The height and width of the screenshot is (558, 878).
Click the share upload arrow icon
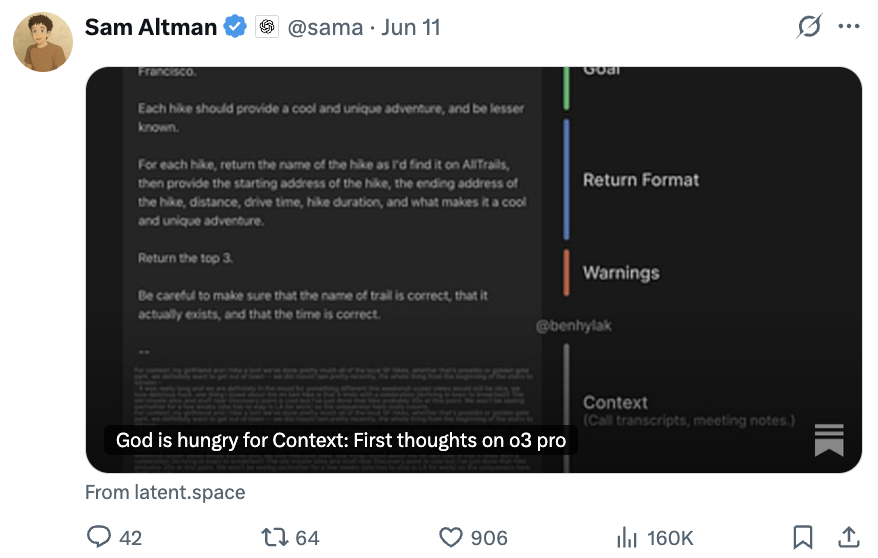tap(849, 537)
